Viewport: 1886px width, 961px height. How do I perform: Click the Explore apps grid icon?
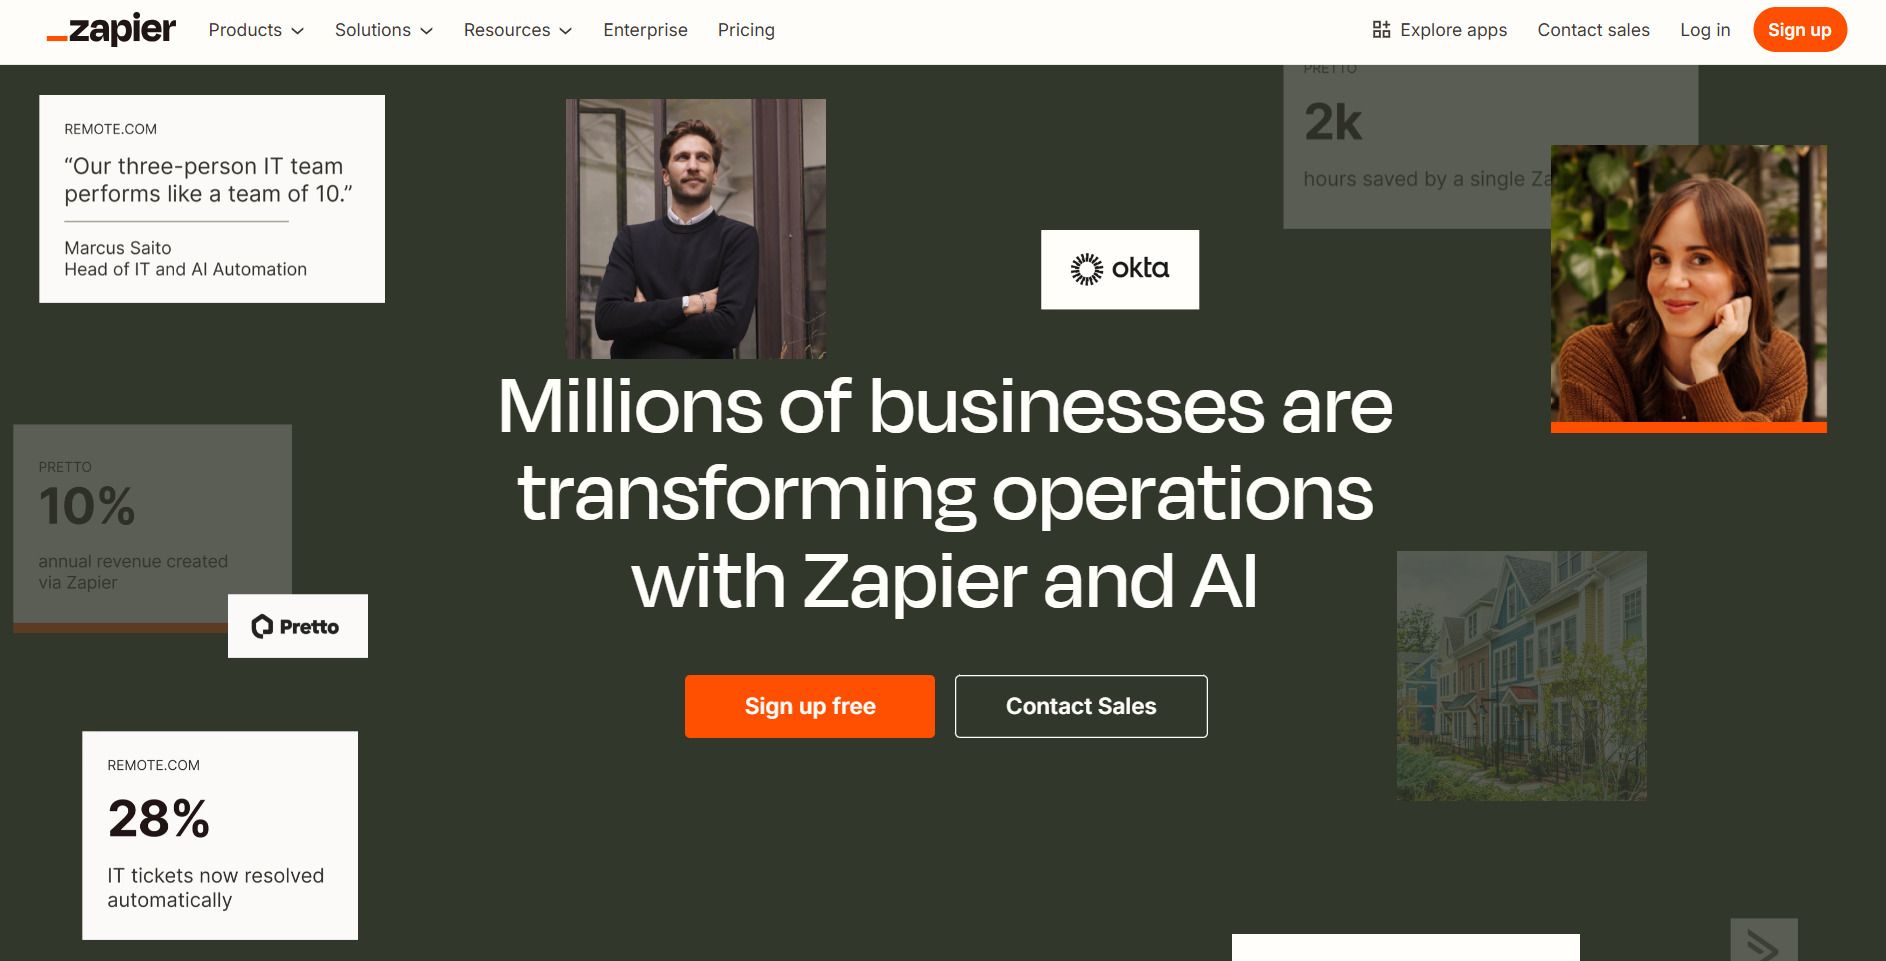[1381, 30]
